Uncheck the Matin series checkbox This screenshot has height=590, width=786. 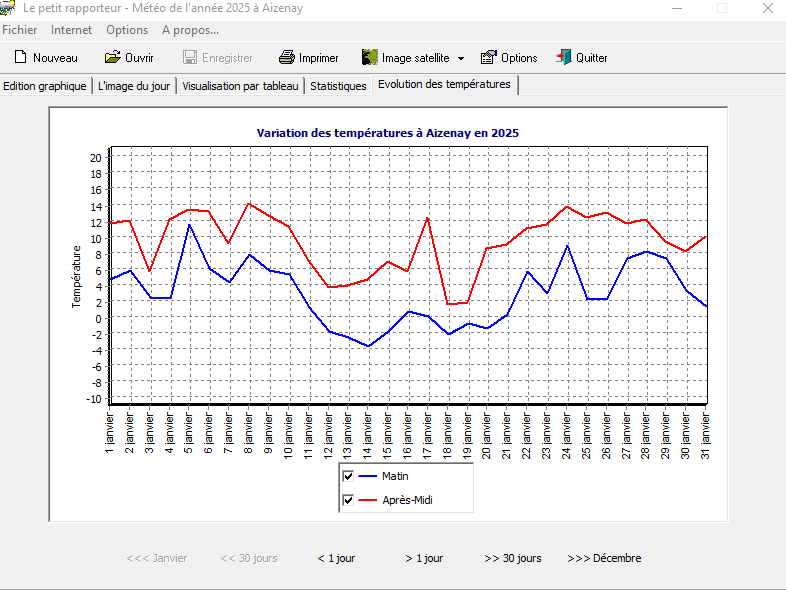pyautogui.click(x=349, y=476)
